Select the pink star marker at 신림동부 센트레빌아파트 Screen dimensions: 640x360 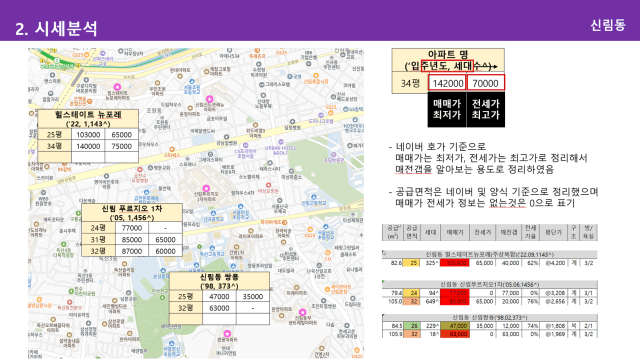pyautogui.click(x=302, y=312)
